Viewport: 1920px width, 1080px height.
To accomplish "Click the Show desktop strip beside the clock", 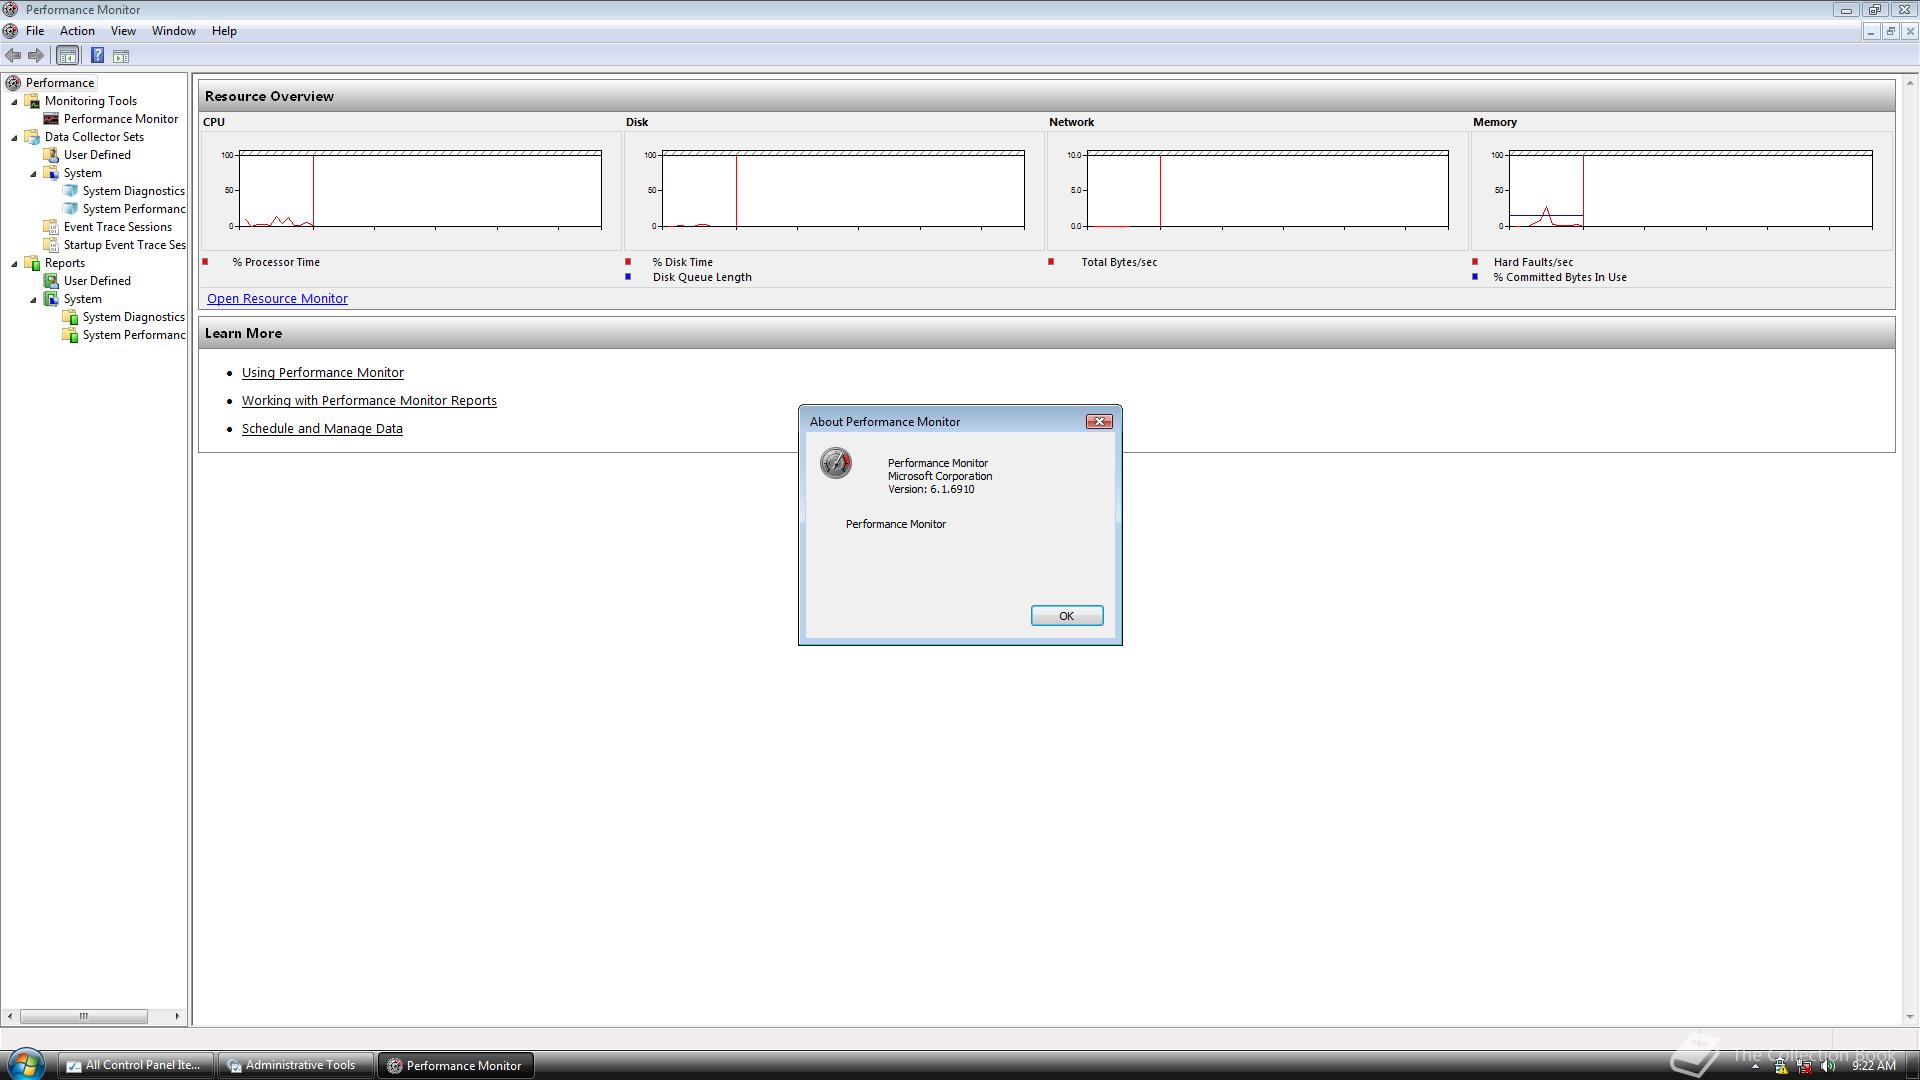I will click(x=1912, y=1066).
